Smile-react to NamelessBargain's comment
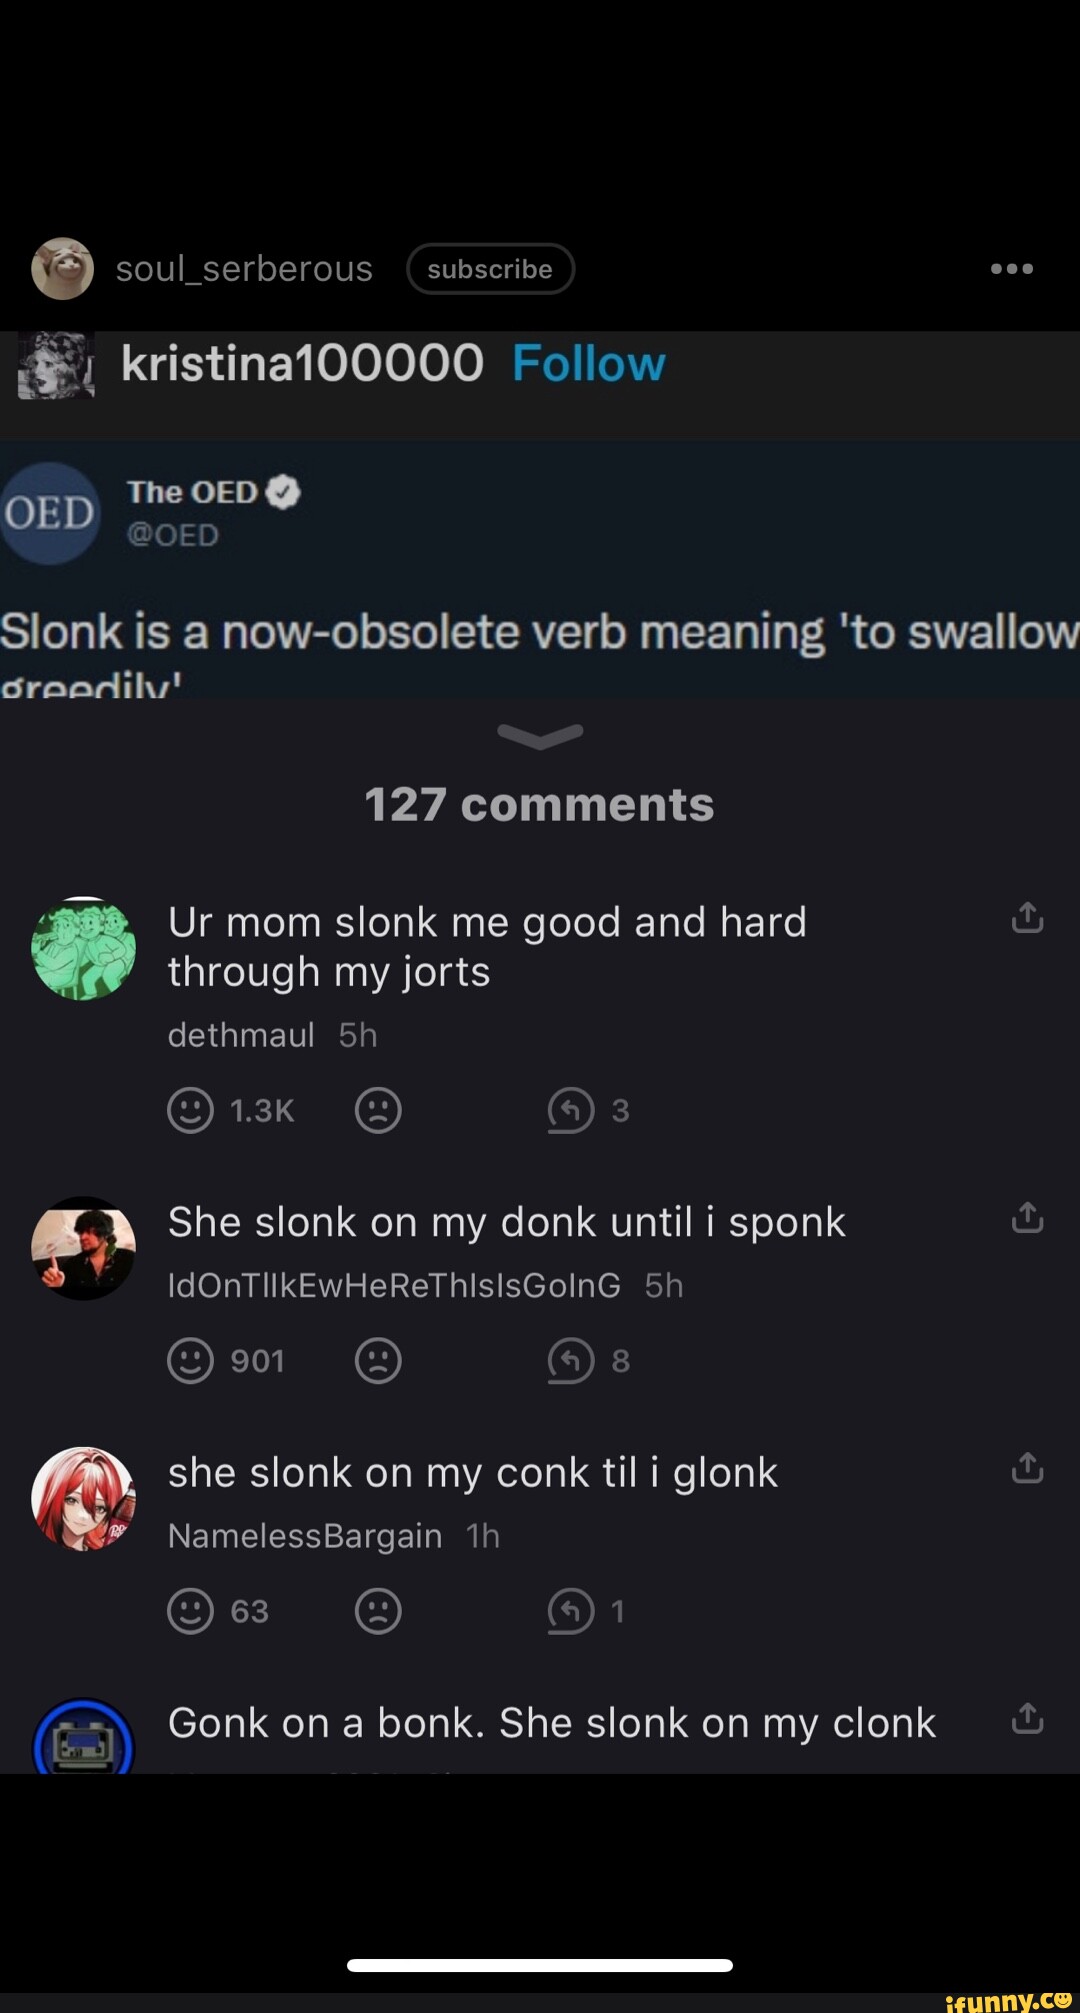 pyautogui.click(x=190, y=1610)
